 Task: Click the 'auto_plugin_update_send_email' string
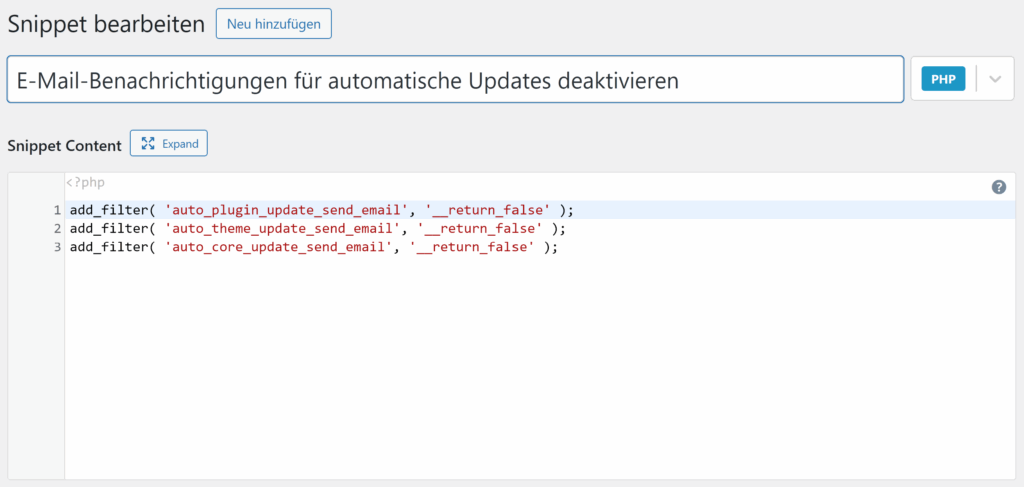(287, 210)
